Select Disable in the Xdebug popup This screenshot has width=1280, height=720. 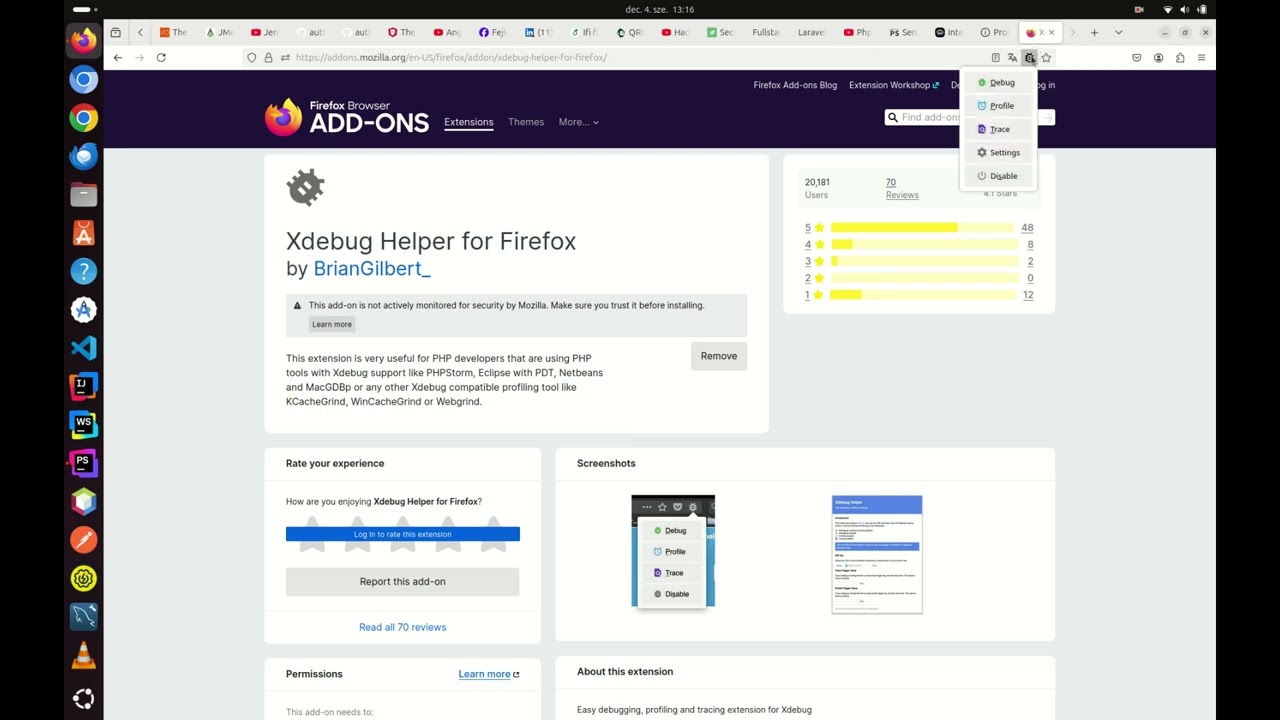pos(998,176)
